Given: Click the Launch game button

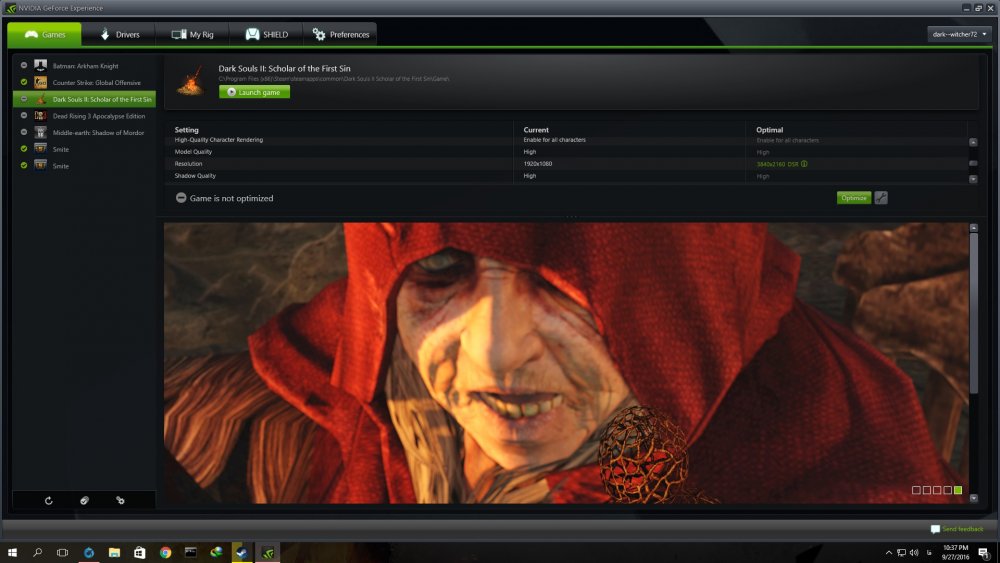Looking at the screenshot, I should click(254, 92).
